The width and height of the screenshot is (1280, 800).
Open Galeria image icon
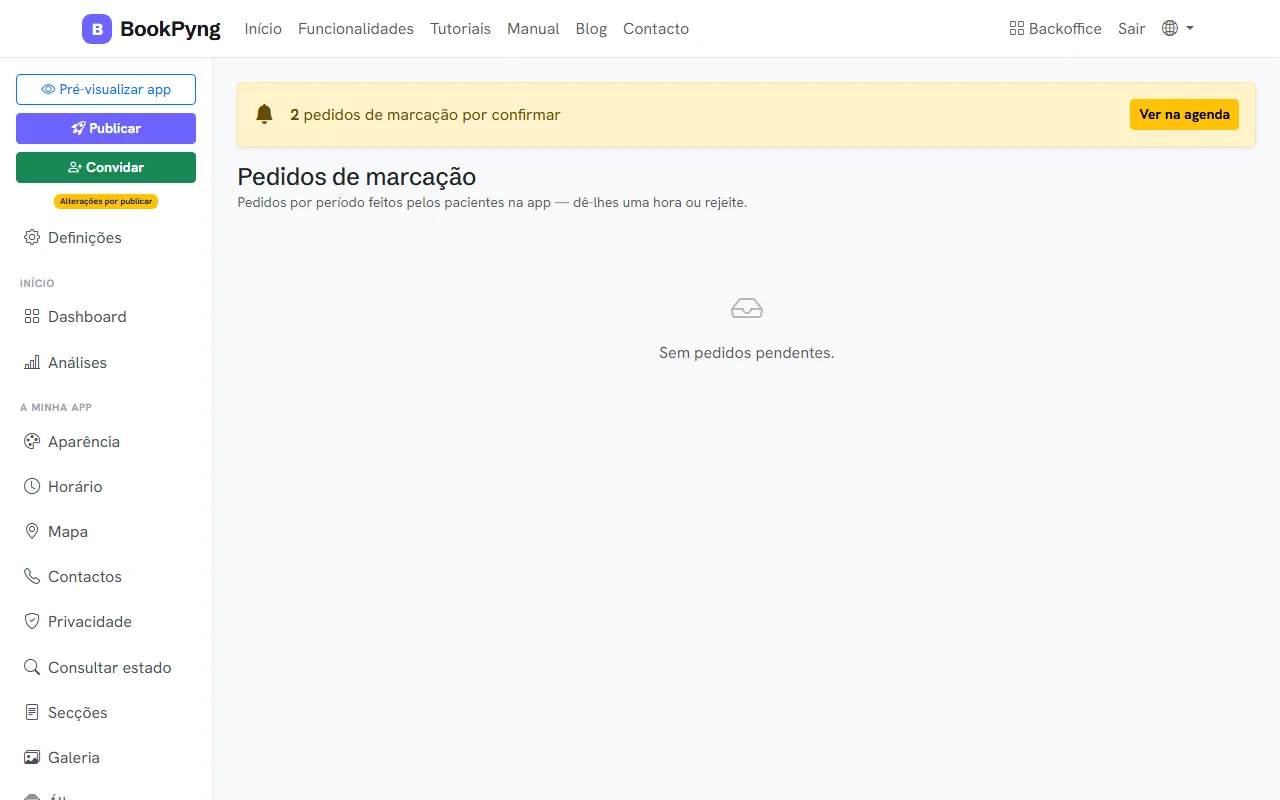[32, 757]
